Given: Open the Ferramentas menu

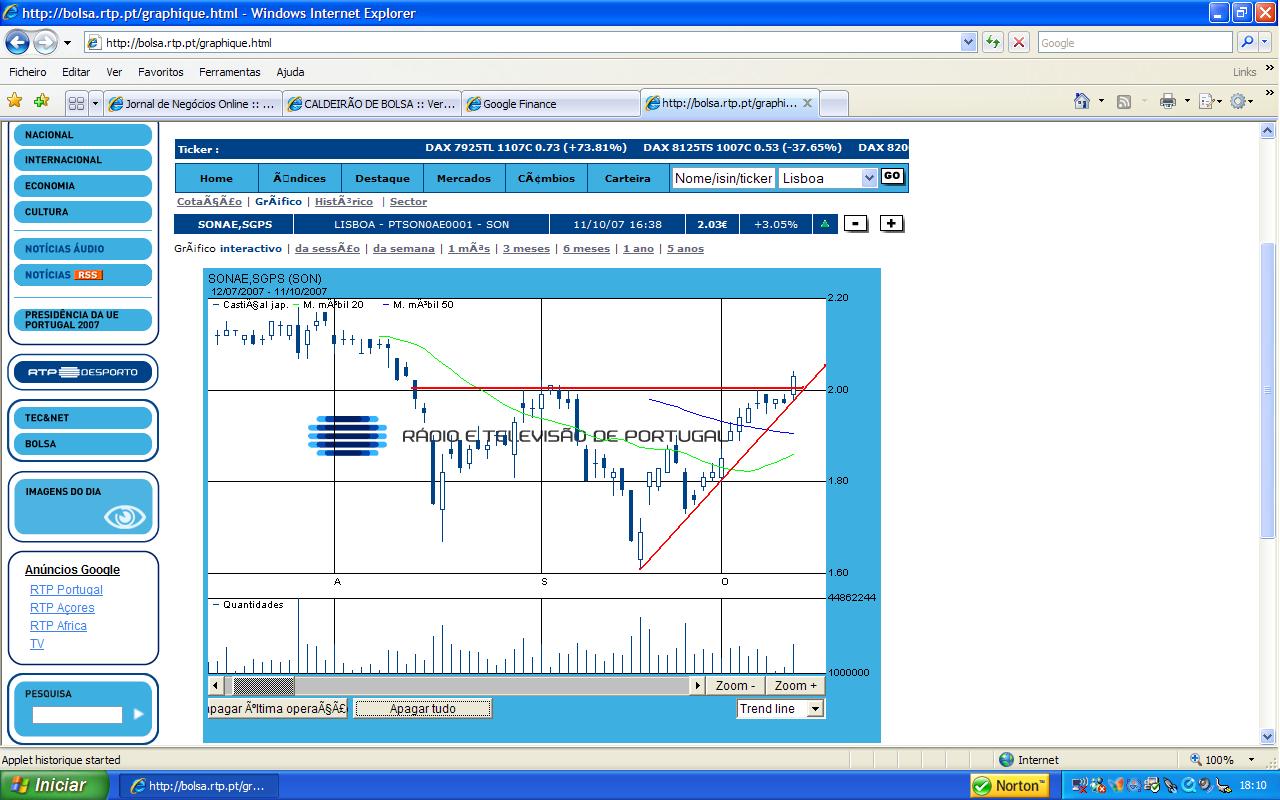Looking at the screenshot, I should (230, 72).
